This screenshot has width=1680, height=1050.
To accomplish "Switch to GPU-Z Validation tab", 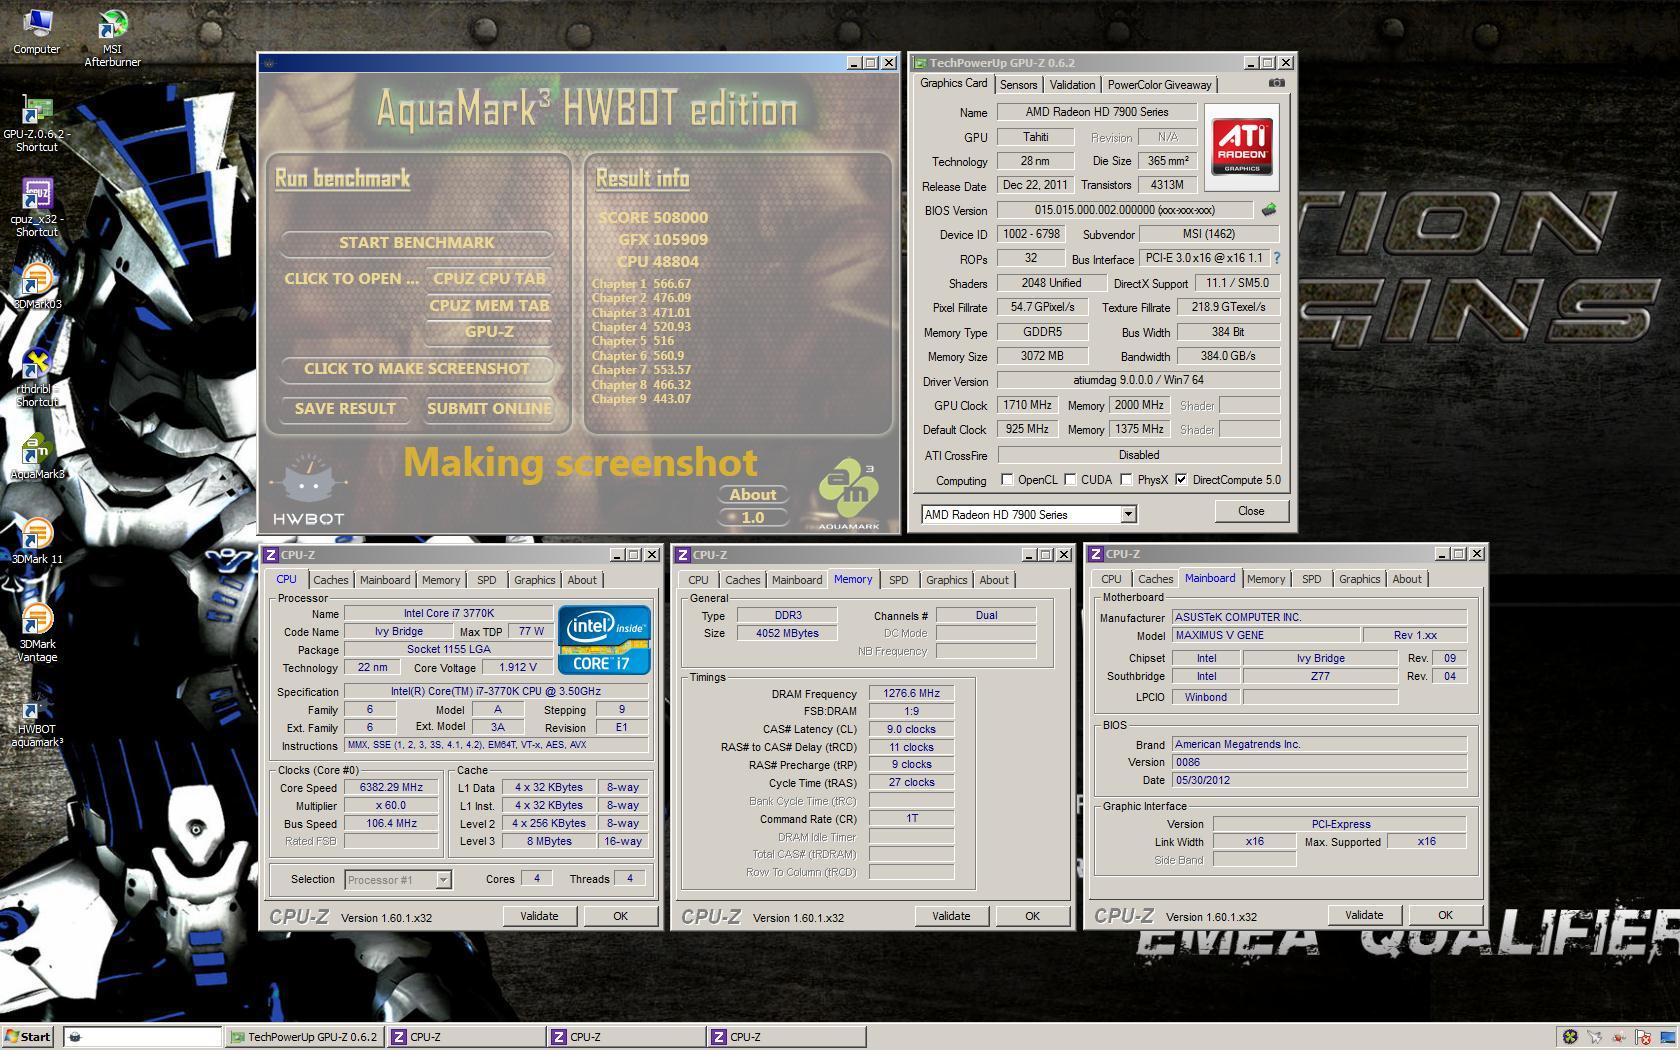I will click(x=1072, y=85).
